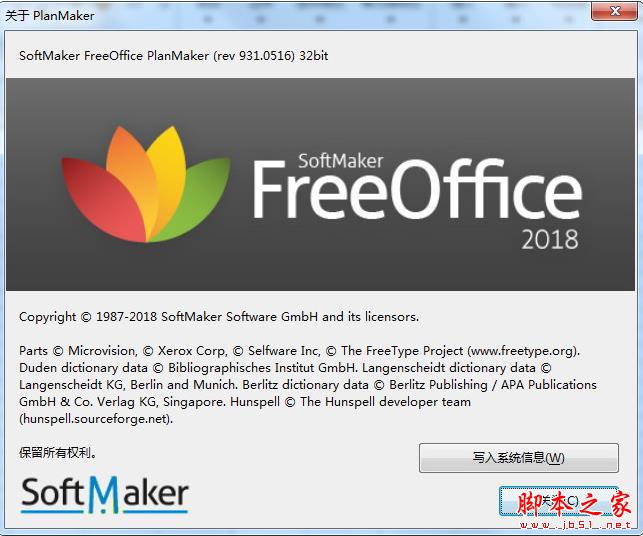This screenshot has height=536, width=643.
Task: Click the 关闭(C) button
Action: pos(559,501)
